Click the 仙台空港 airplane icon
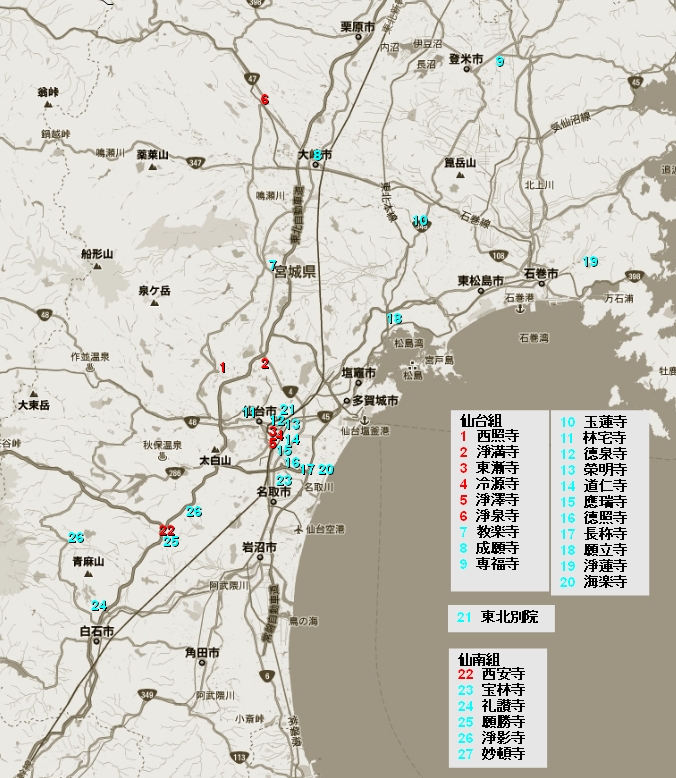 (299, 529)
